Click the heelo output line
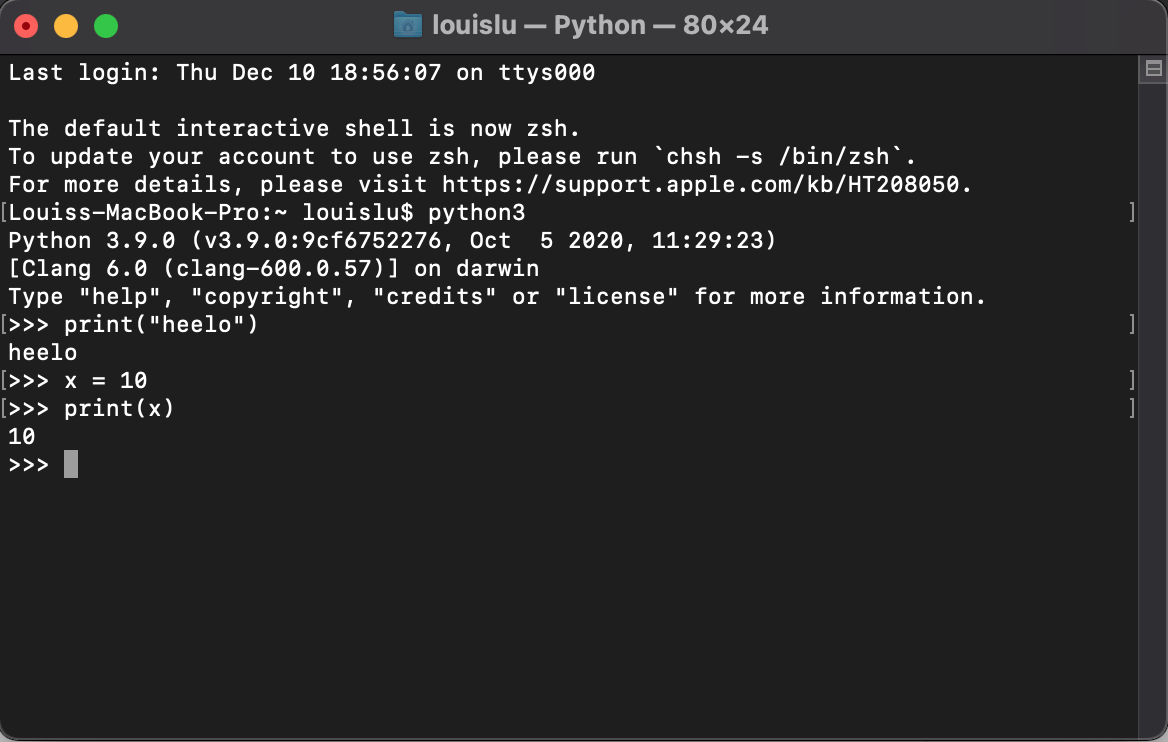The image size is (1168, 742). pyautogui.click(x=42, y=352)
